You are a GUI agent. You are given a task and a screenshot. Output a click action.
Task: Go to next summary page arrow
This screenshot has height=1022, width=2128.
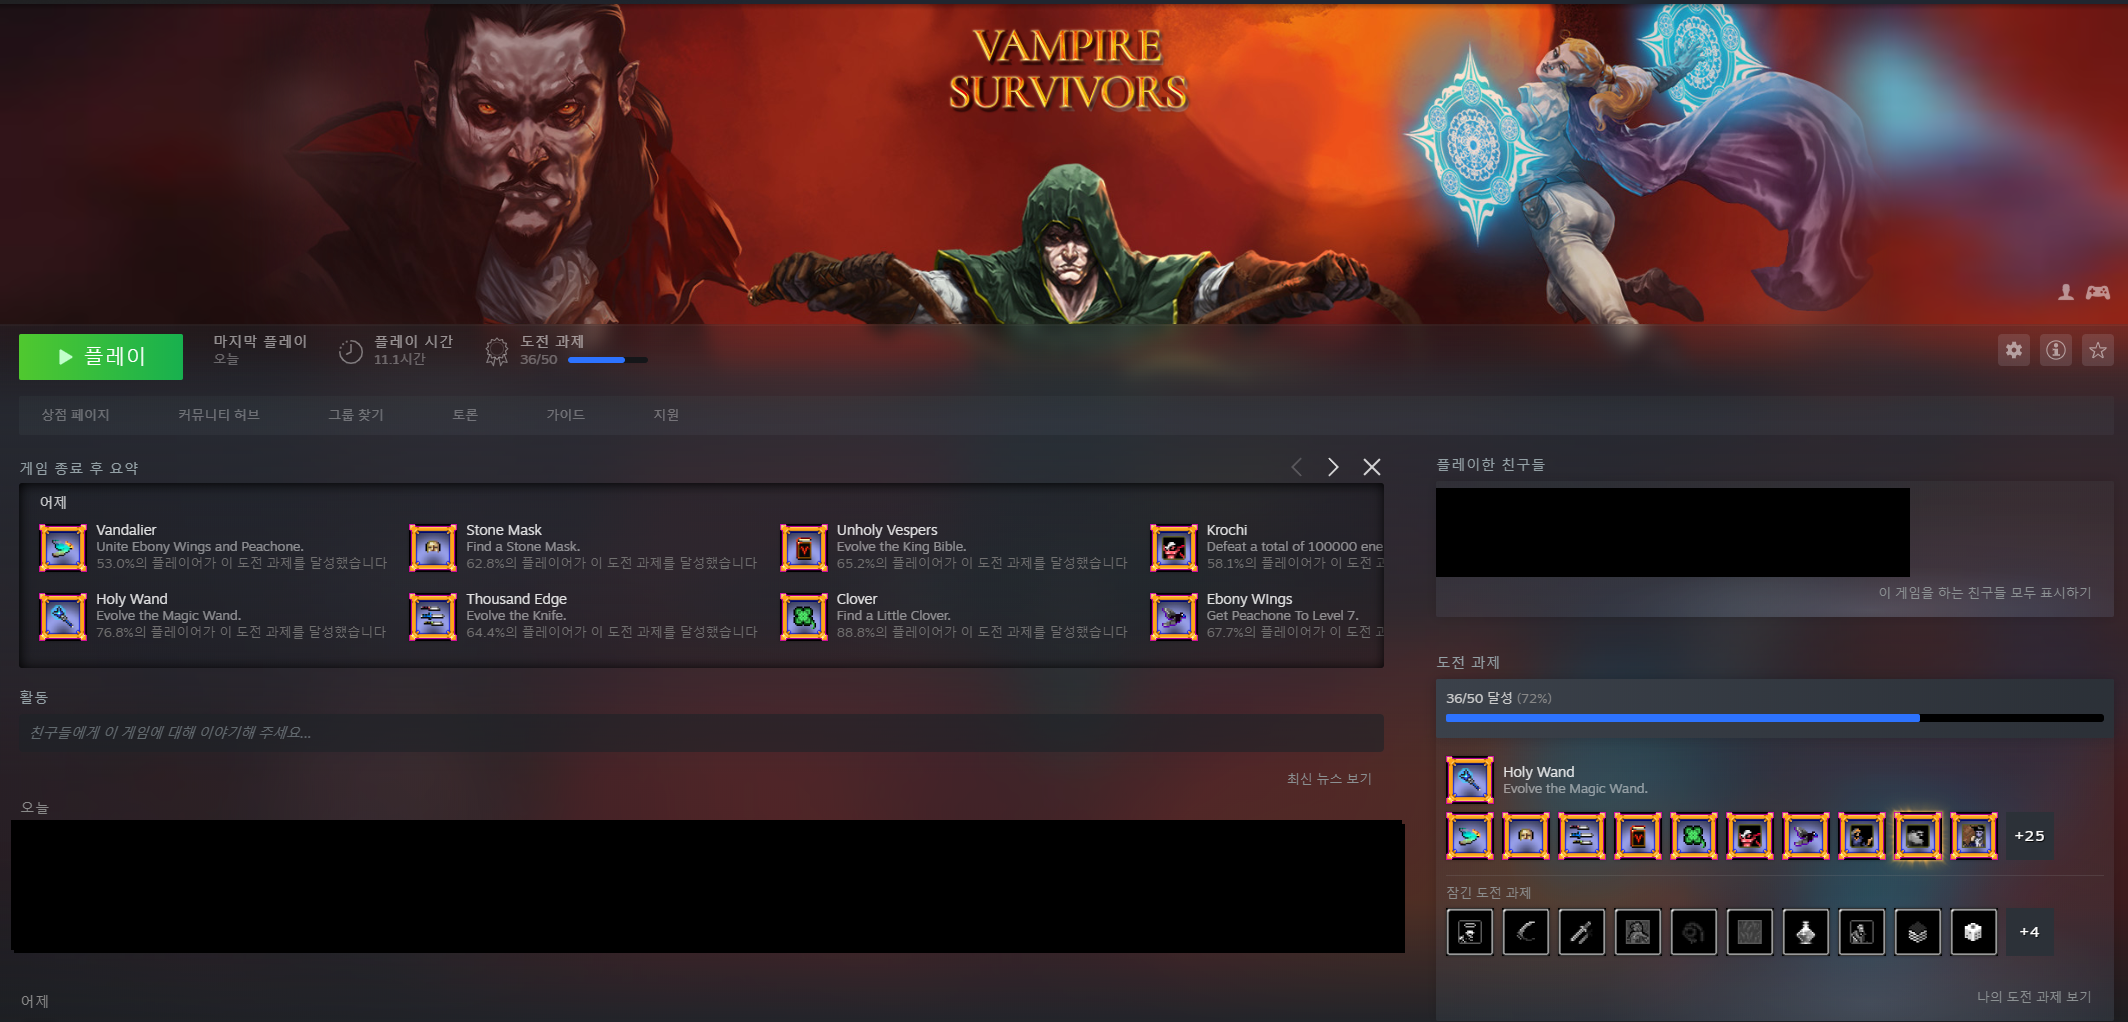1333,467
